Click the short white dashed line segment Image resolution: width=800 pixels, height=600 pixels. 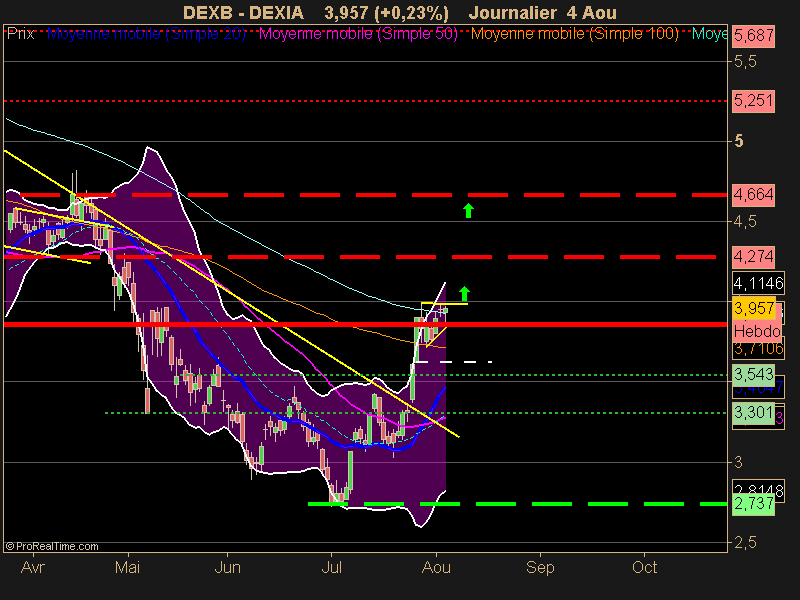tap(454, 362)
